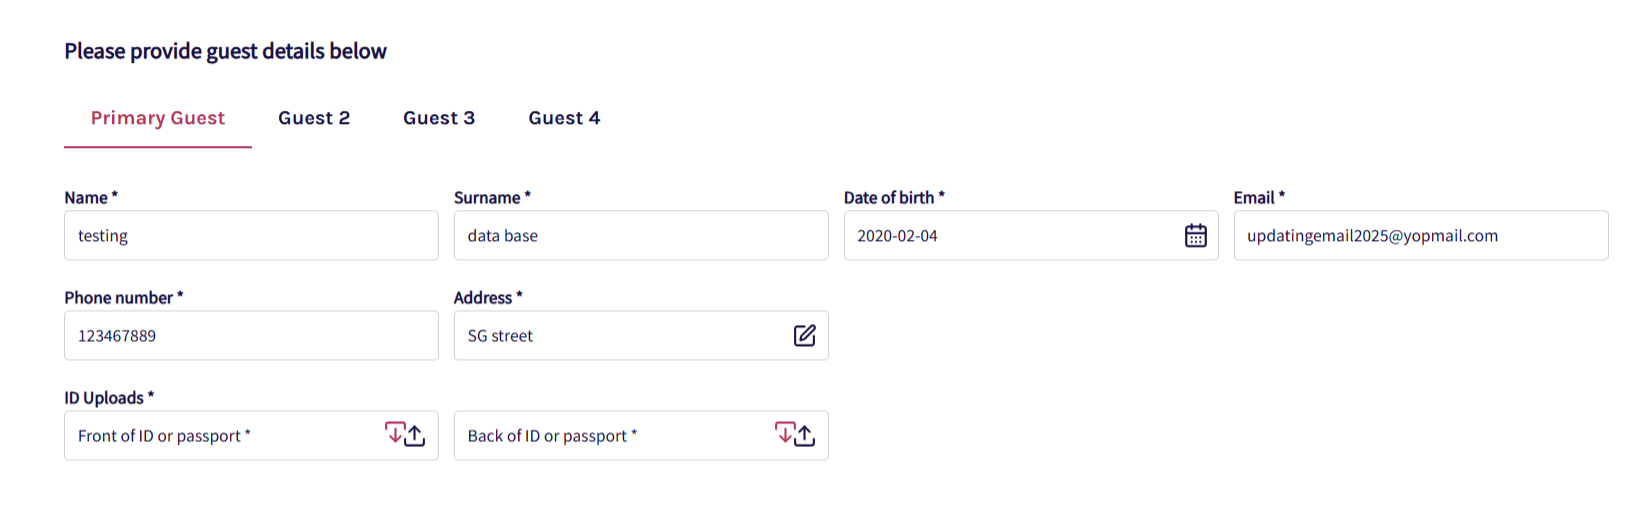Image resolution: width=1636 pixels, height=512 pixels.
Task: Go to the Guest 4 tab
Action: pos(564,118)
